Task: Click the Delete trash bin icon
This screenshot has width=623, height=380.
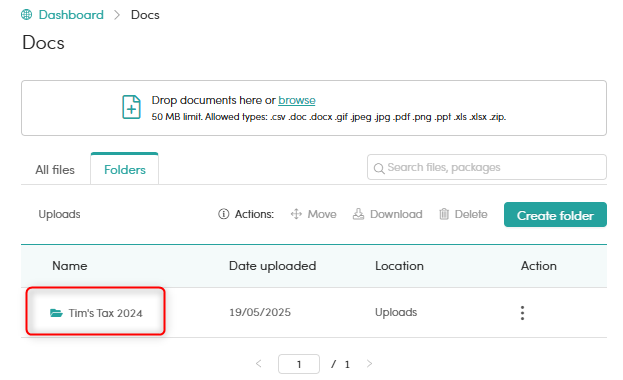Action: pyautogui.click(x=444, y=214)
